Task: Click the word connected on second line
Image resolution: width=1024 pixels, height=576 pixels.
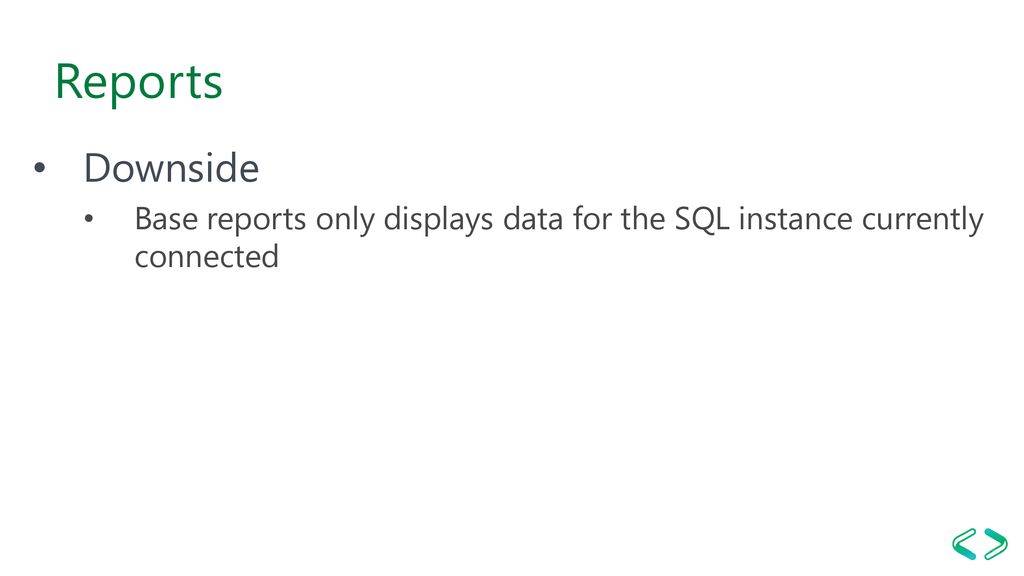Action: 206,256
